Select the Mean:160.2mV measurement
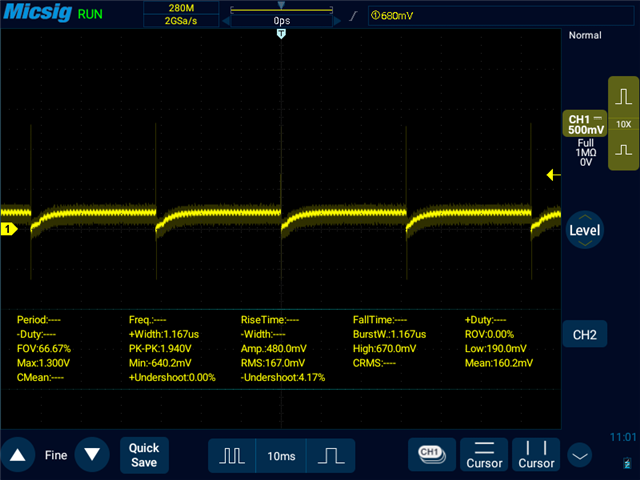 coord(499,363)
